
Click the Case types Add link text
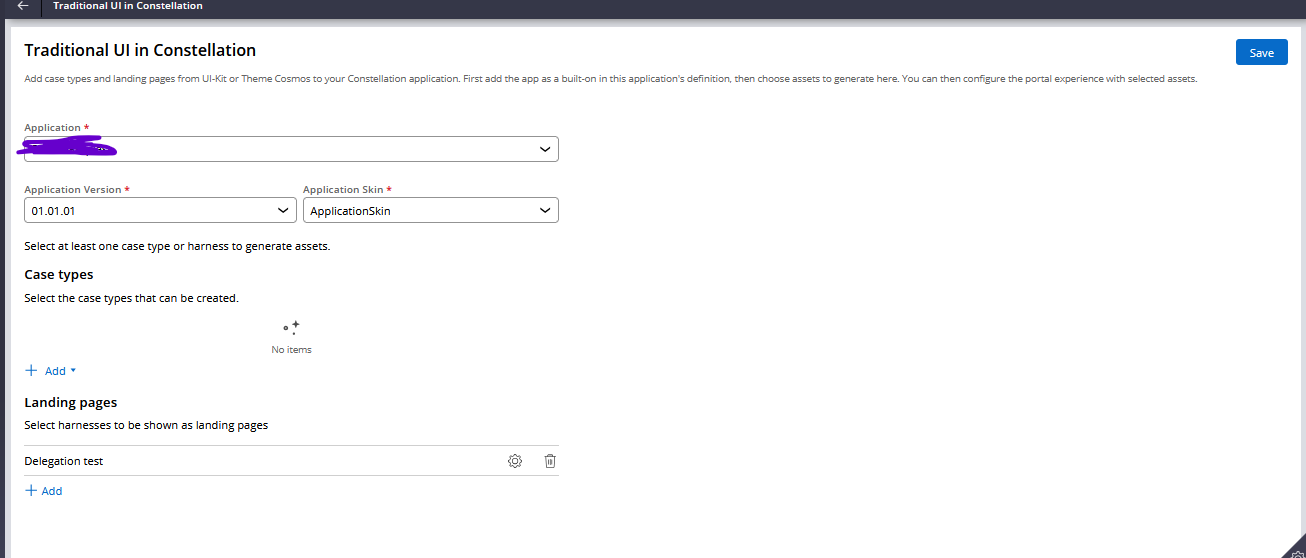click(x=55, y=371)
